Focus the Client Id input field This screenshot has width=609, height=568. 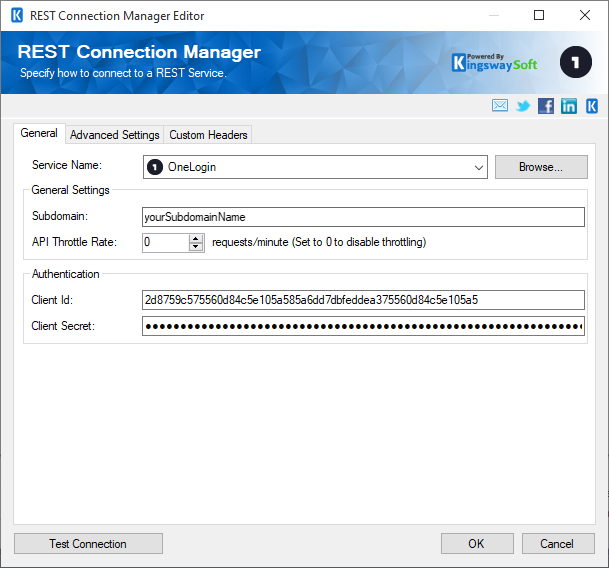click(x=363, y=300)
